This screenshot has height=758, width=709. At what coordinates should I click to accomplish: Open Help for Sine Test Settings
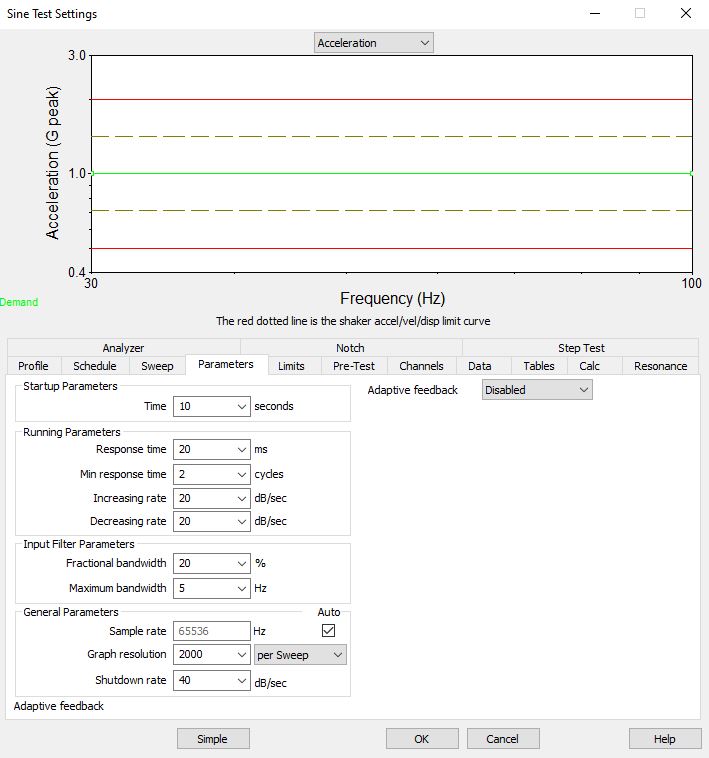pyautogui.click(x=665, y=739)
